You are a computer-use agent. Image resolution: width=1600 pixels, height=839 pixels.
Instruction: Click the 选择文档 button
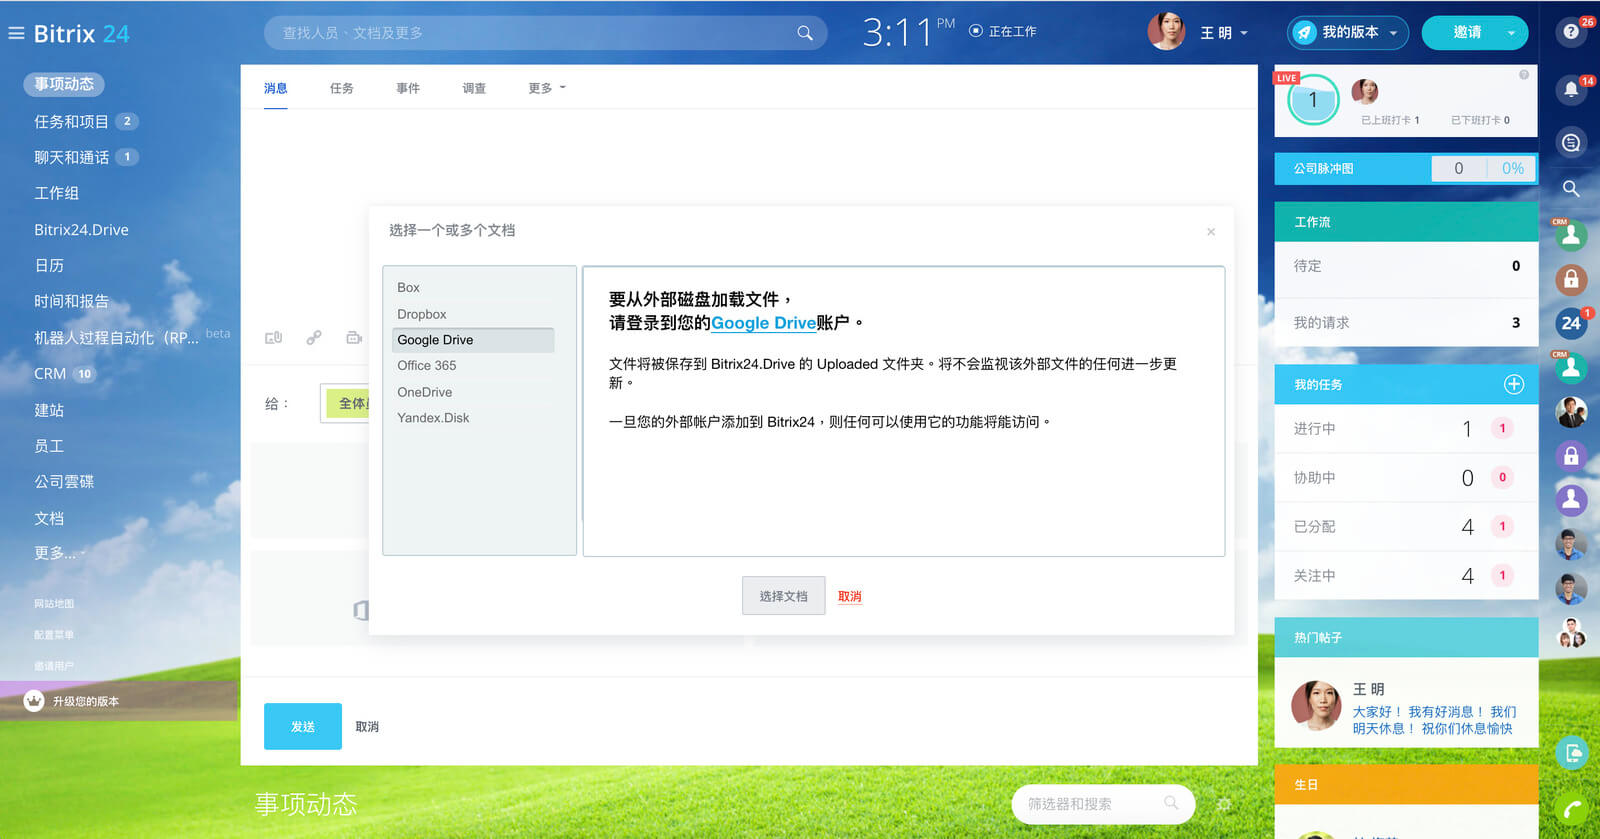(x=783, y=596)
